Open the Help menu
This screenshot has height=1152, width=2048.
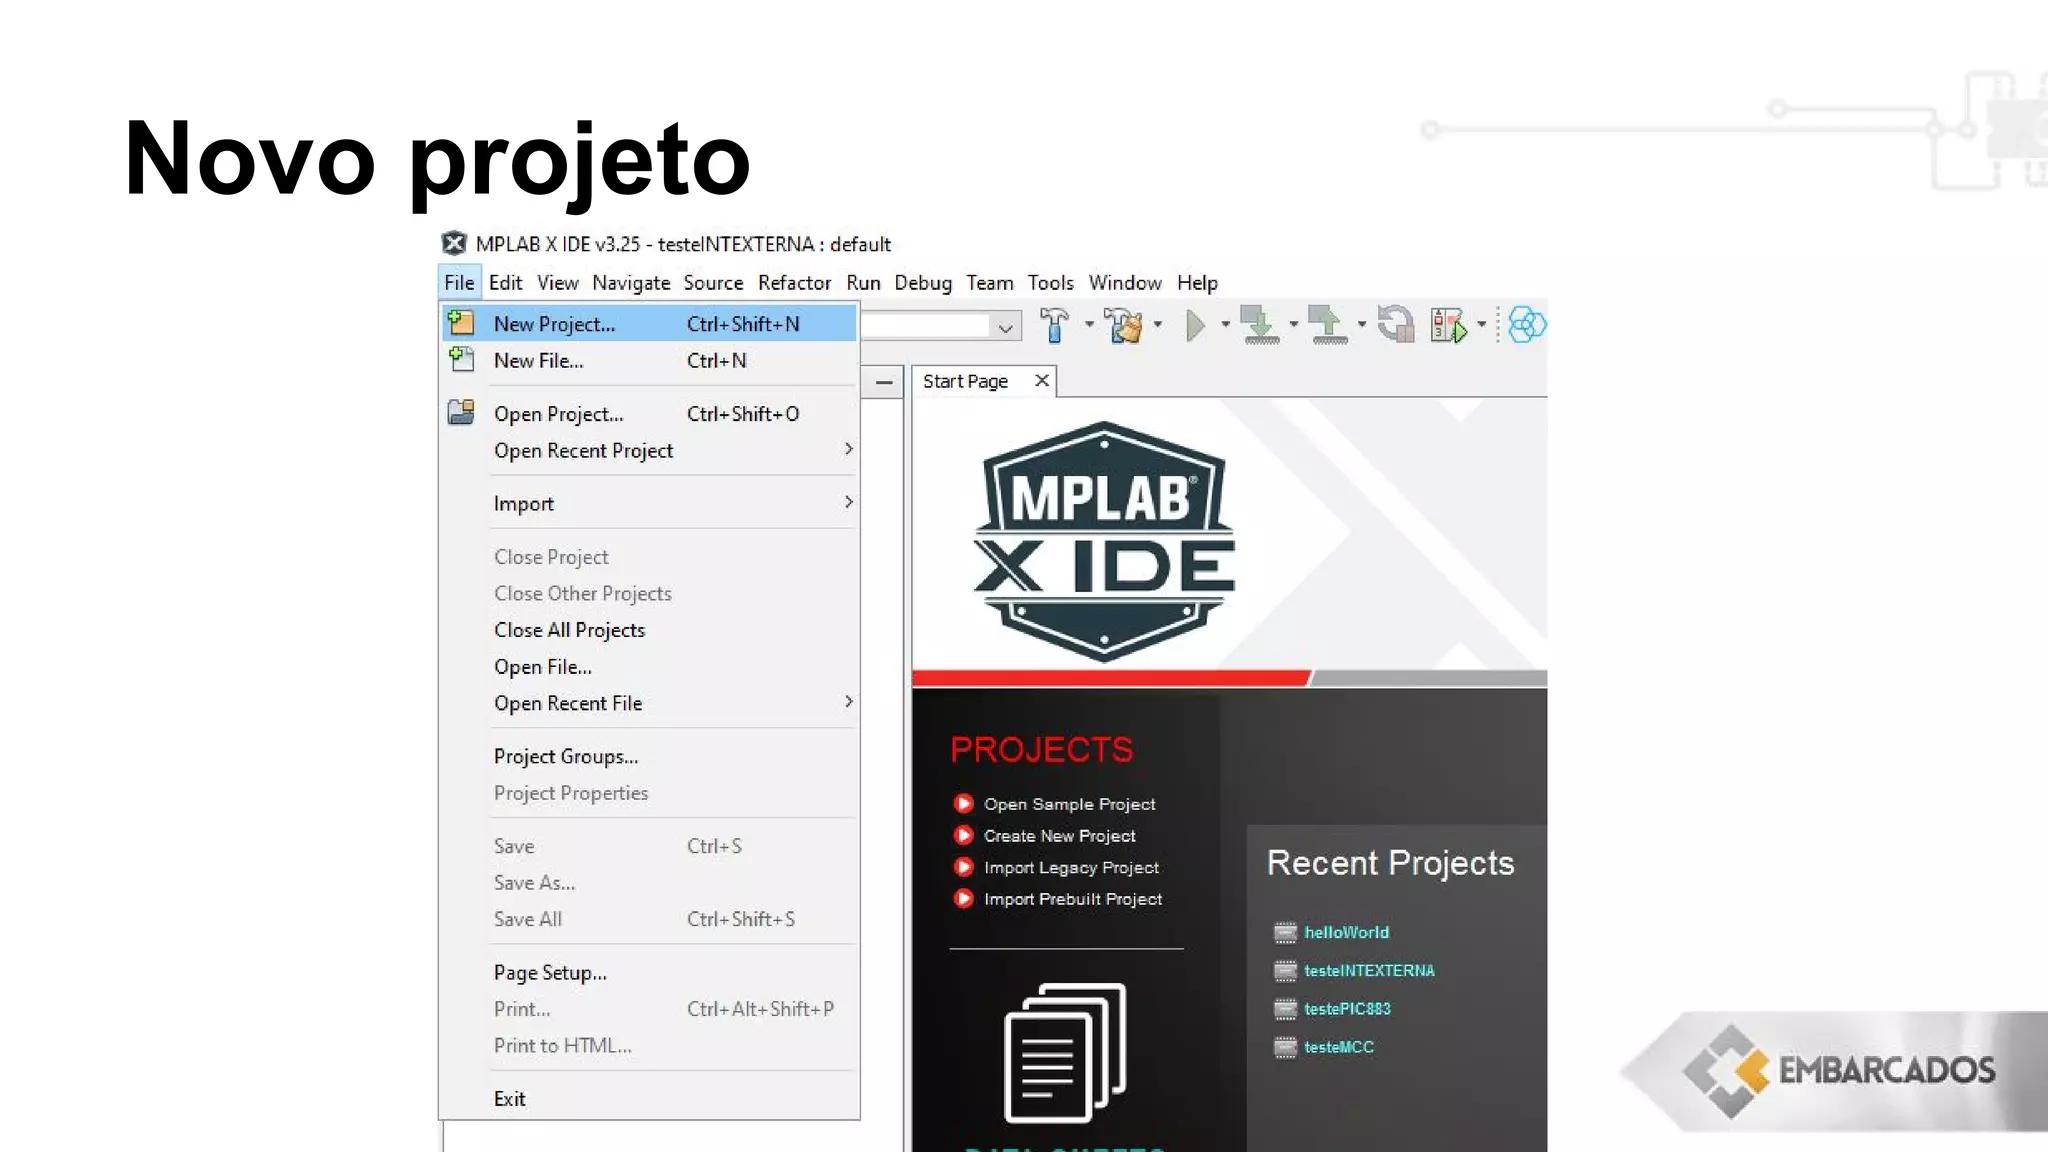1197,283
